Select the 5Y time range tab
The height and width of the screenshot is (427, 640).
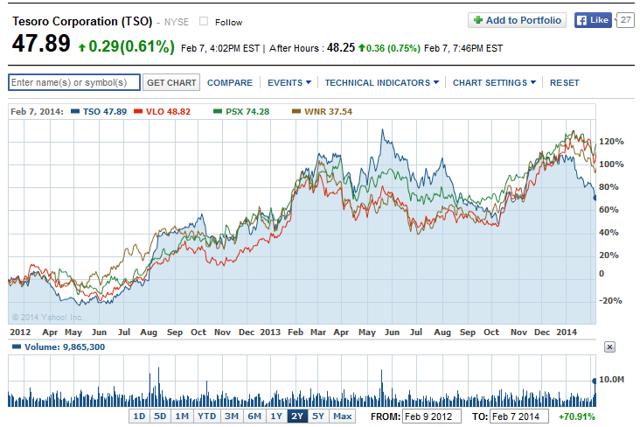pos(318,416)
